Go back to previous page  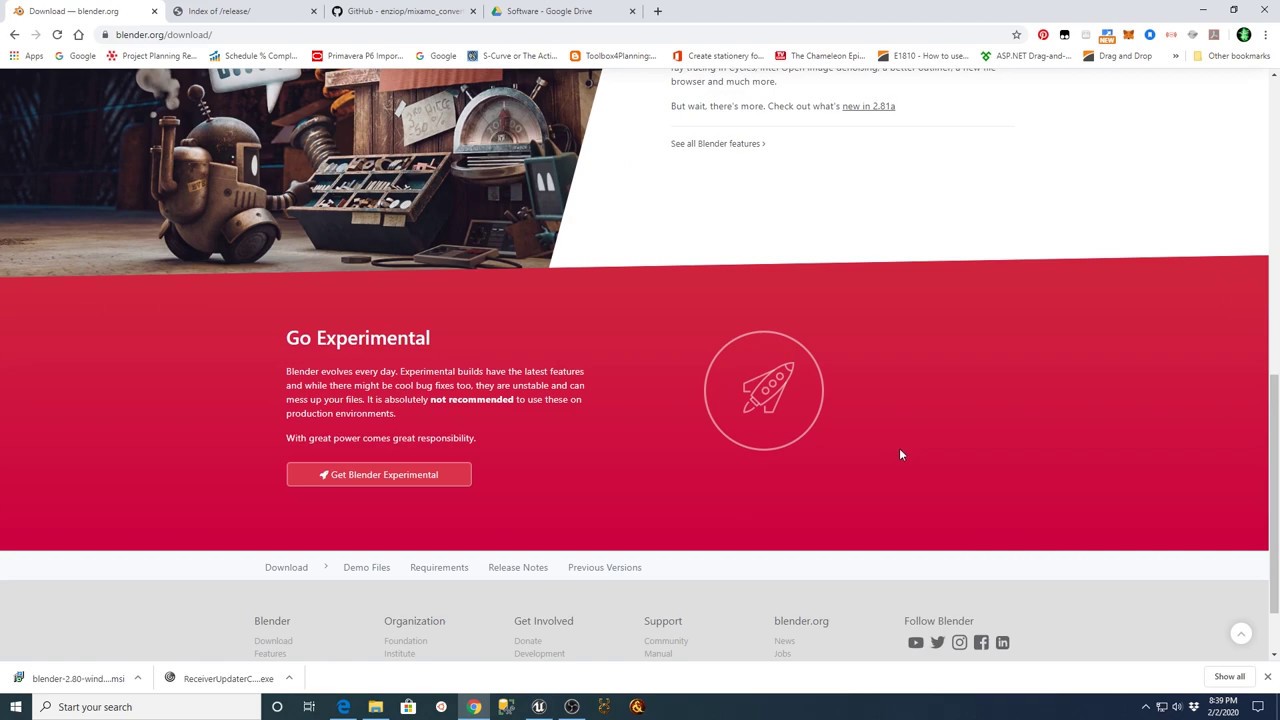[15, 34]
